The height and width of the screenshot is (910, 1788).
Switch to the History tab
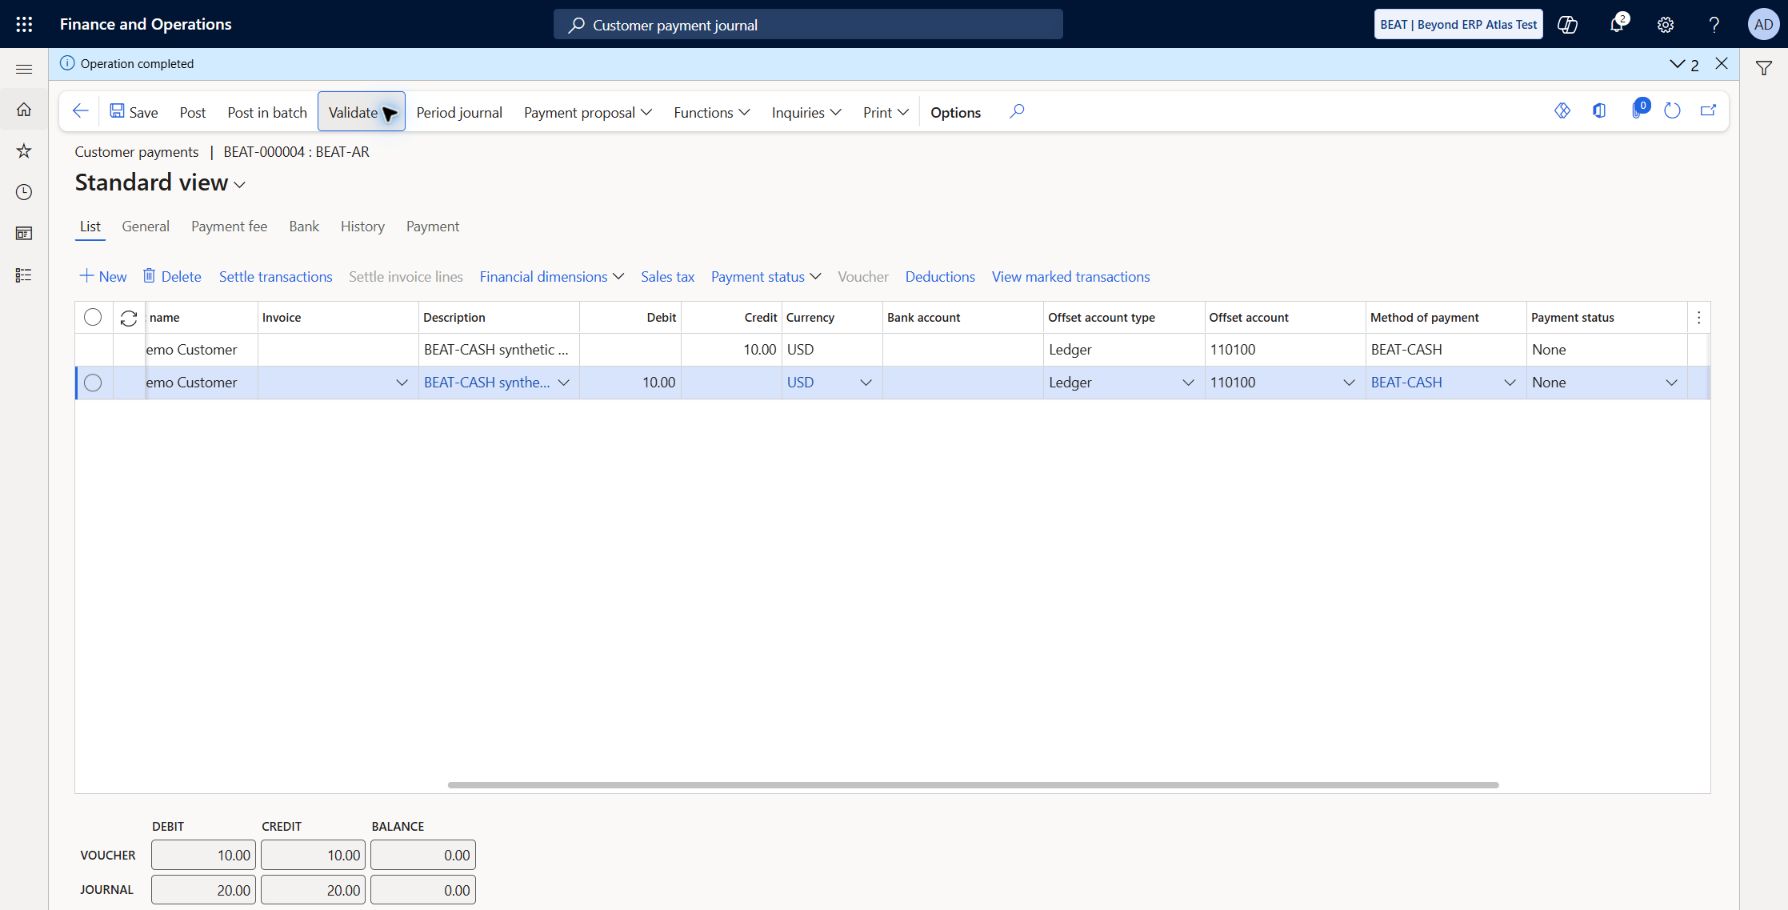[x=362, y=226]
